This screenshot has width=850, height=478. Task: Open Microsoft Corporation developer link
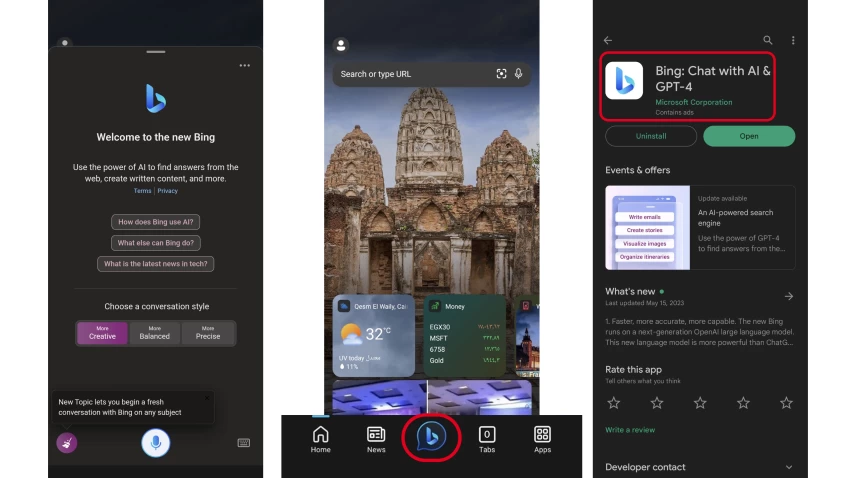[693, 102]
